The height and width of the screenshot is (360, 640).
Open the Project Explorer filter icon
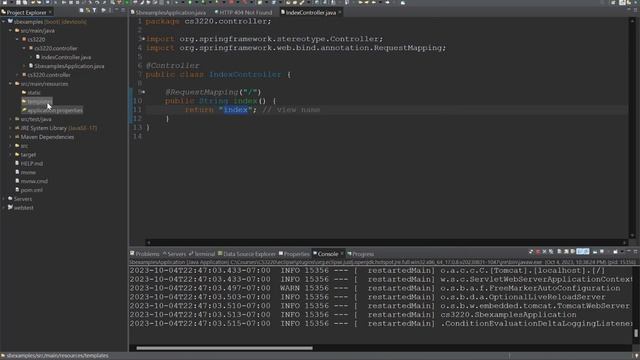click(x=94, y=10)
